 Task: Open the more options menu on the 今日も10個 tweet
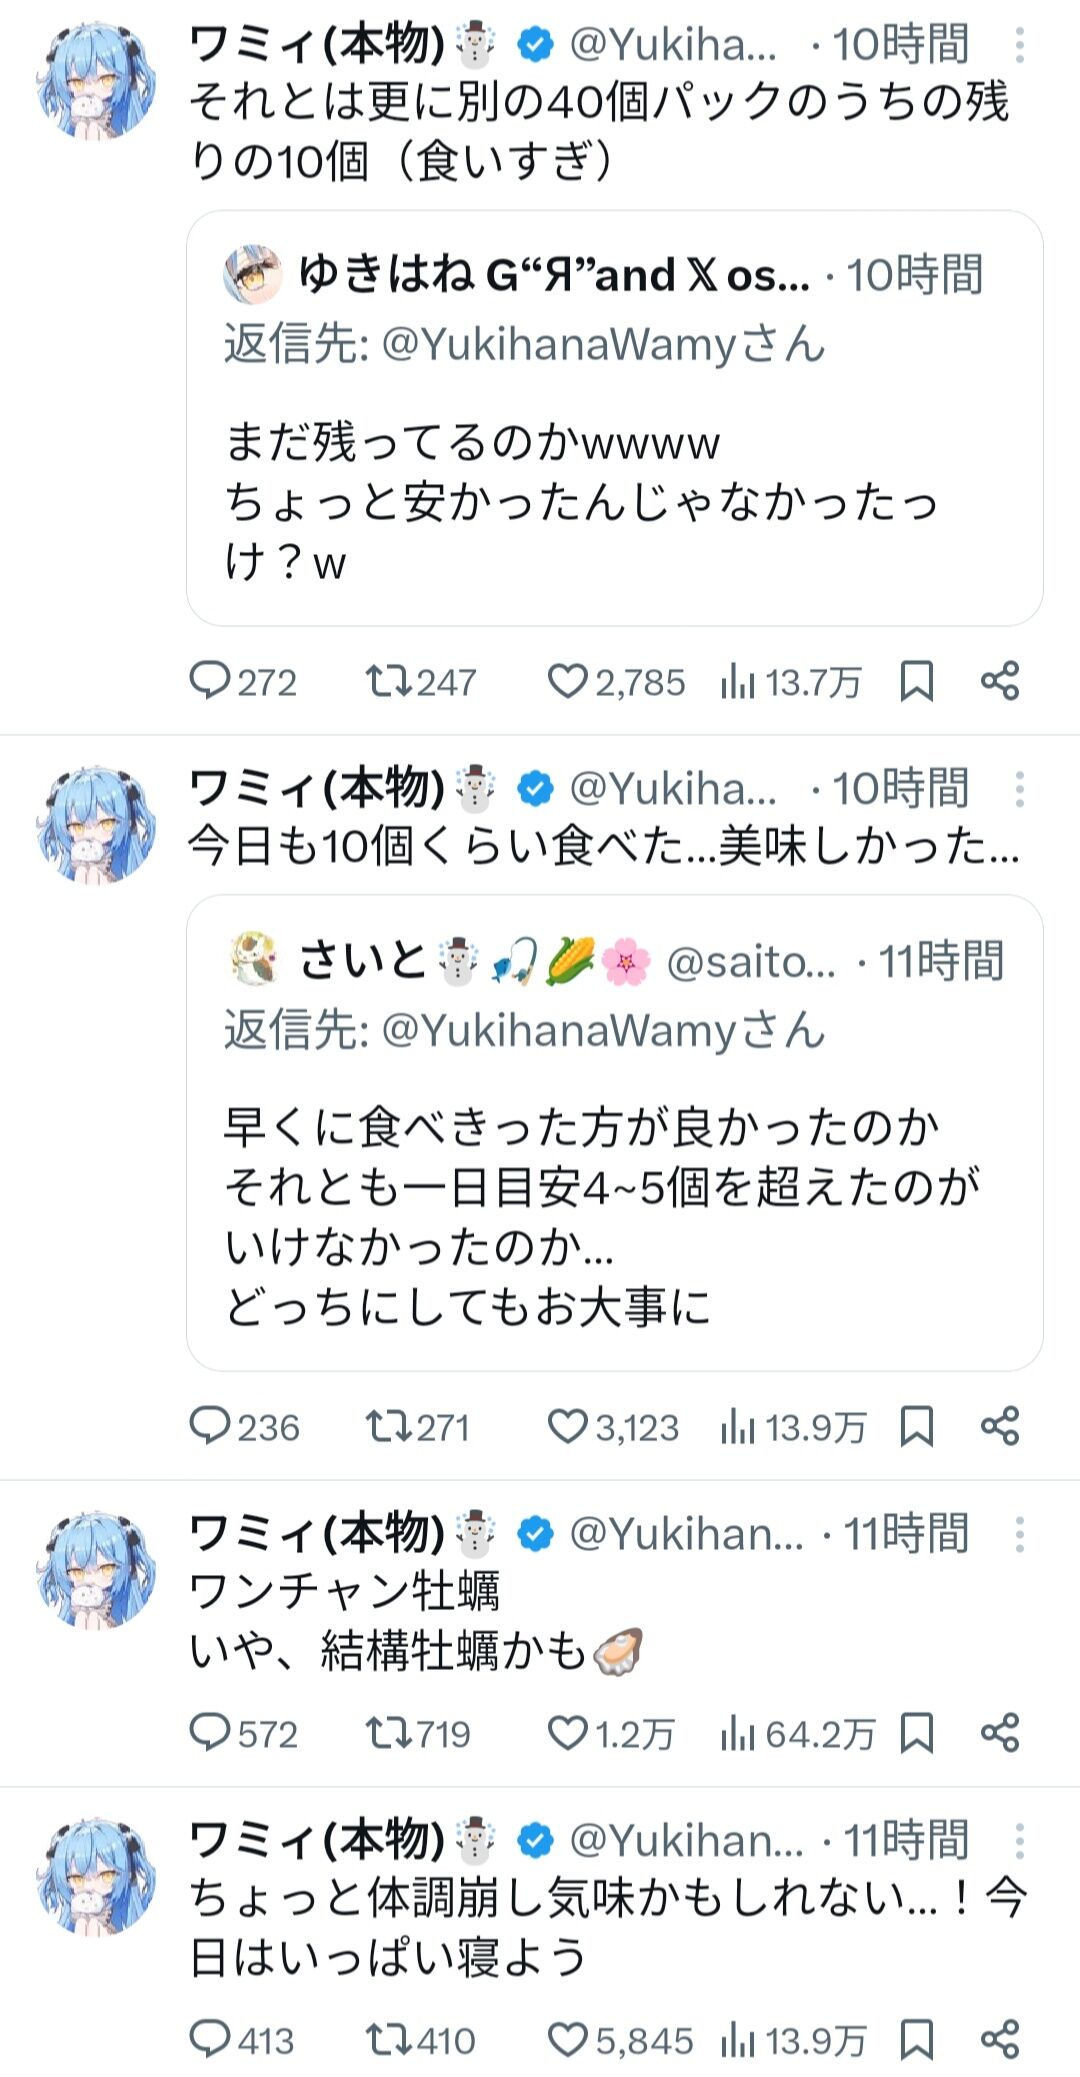[x=1019, y=789]
